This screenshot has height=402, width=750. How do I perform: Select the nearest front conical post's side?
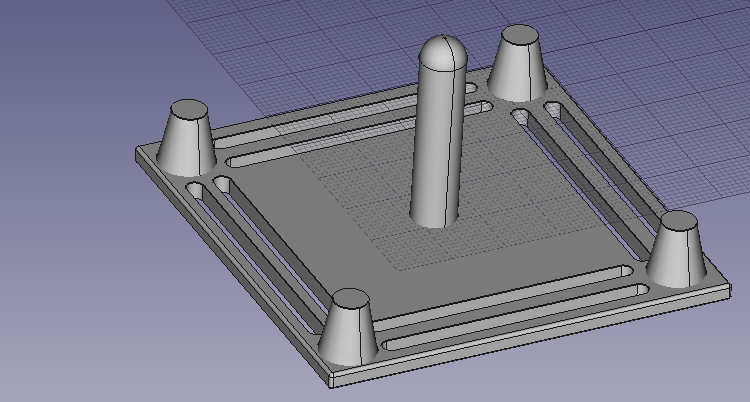coord(348,335)
